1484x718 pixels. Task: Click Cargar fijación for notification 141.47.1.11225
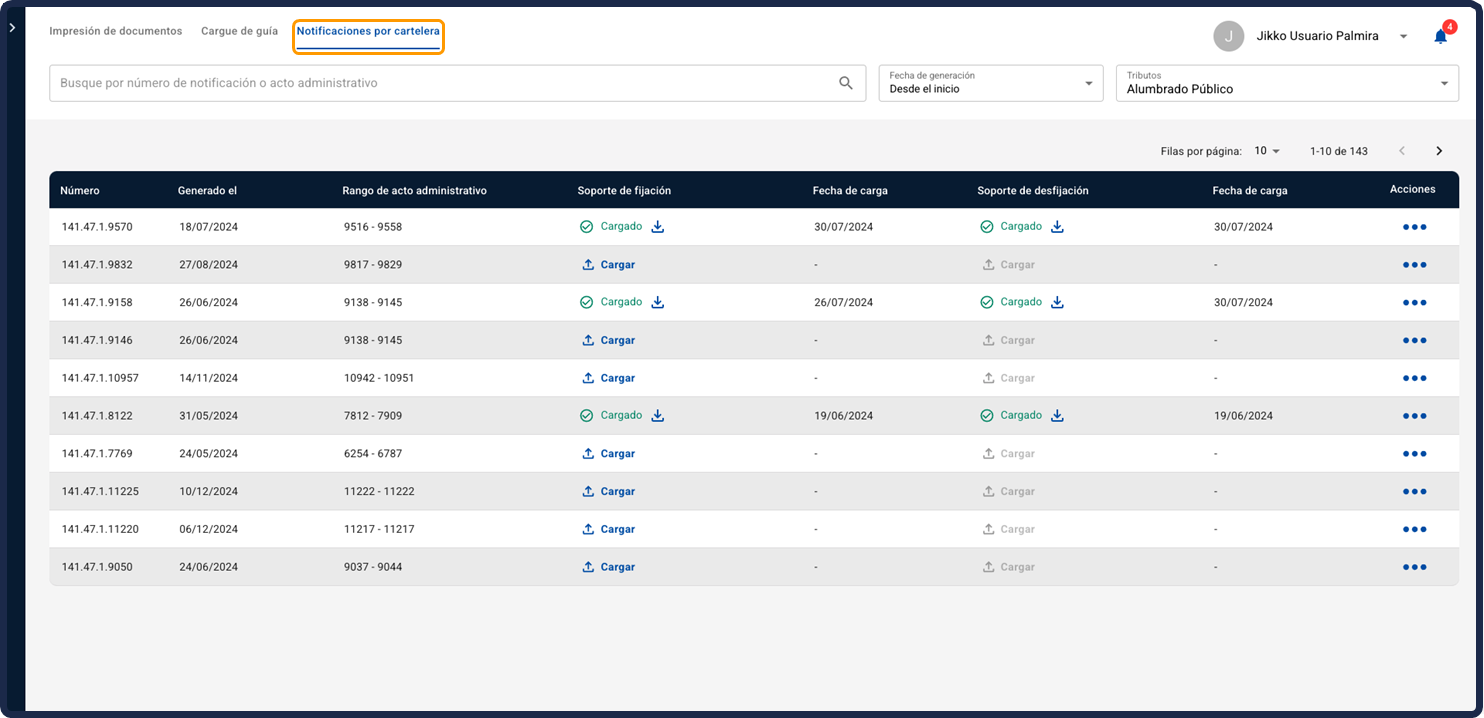pyautogui.click(x=609, y=492)
